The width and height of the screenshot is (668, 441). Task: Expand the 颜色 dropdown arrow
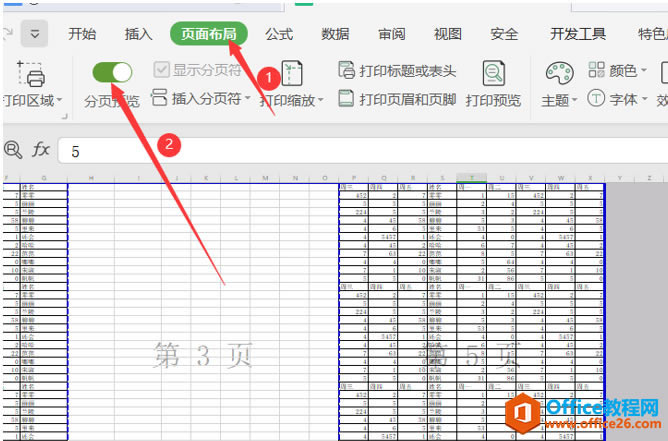643,70
